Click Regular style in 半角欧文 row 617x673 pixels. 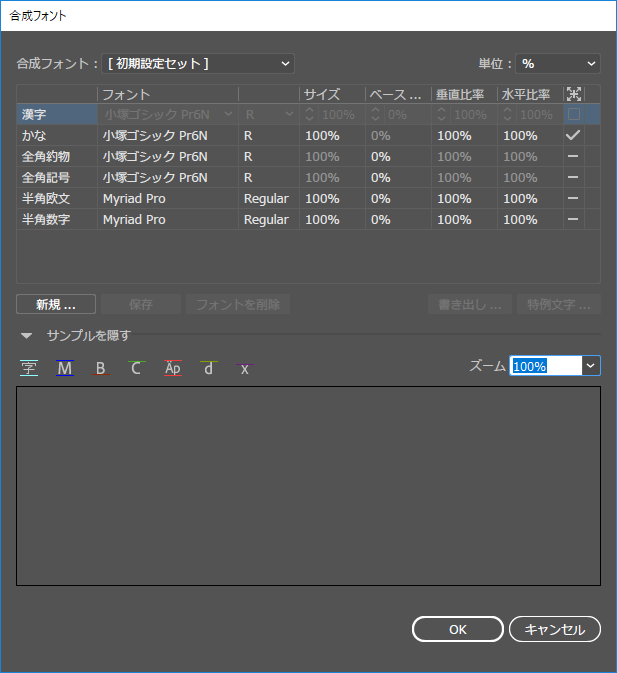(266, 199)
